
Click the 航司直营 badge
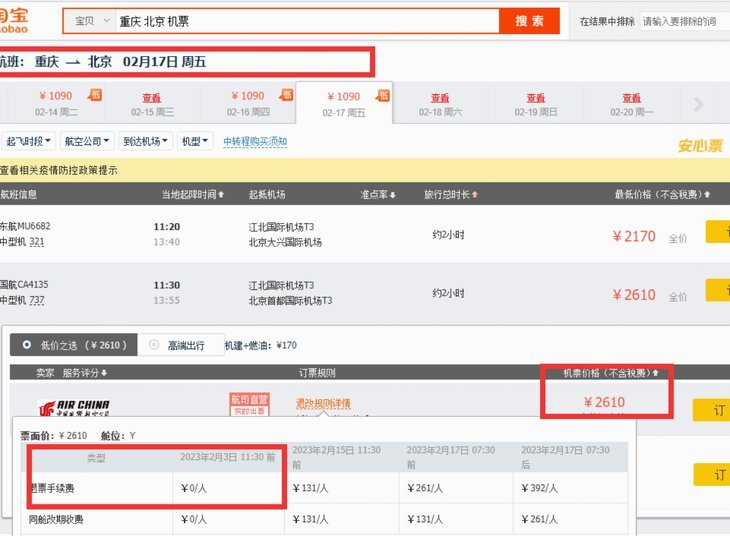[249, 404]
